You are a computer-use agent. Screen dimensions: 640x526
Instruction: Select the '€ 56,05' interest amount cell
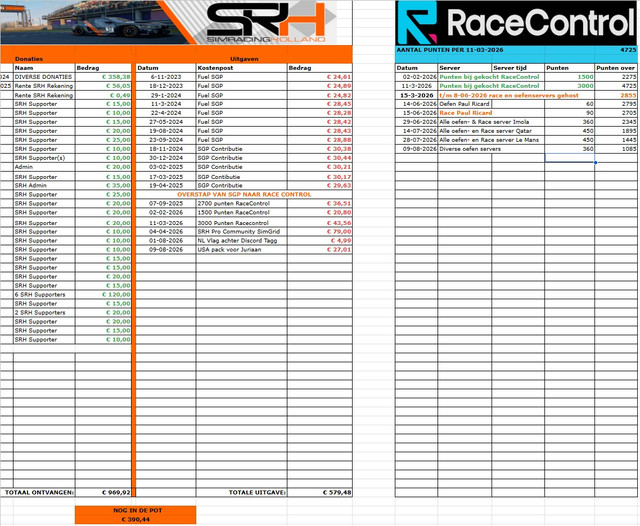pos(103,86)
